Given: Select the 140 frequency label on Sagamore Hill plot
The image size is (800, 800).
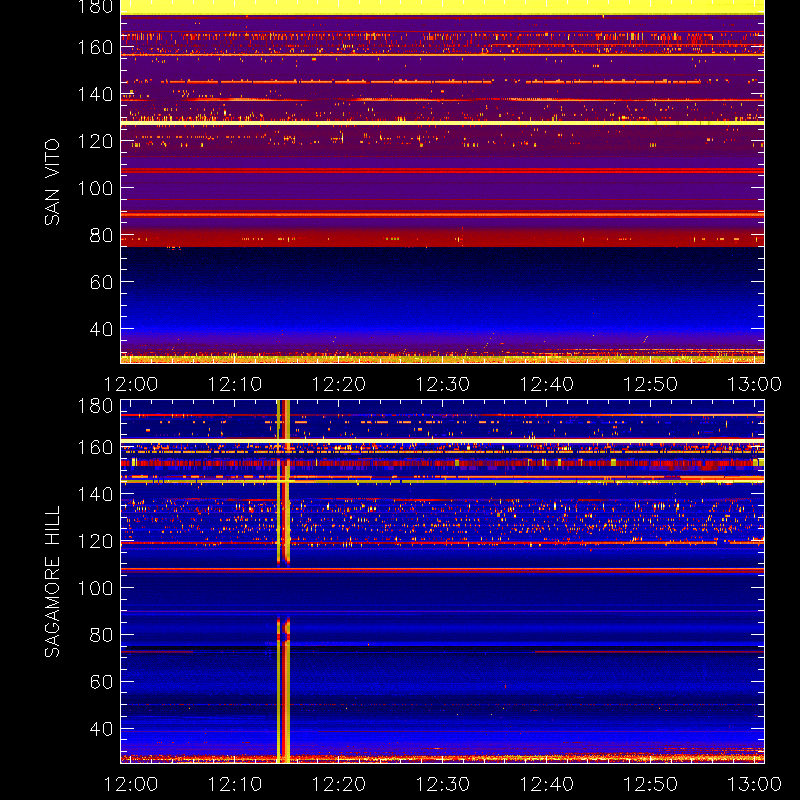Looking at the screenshot, I should click(x=95, y=494).
